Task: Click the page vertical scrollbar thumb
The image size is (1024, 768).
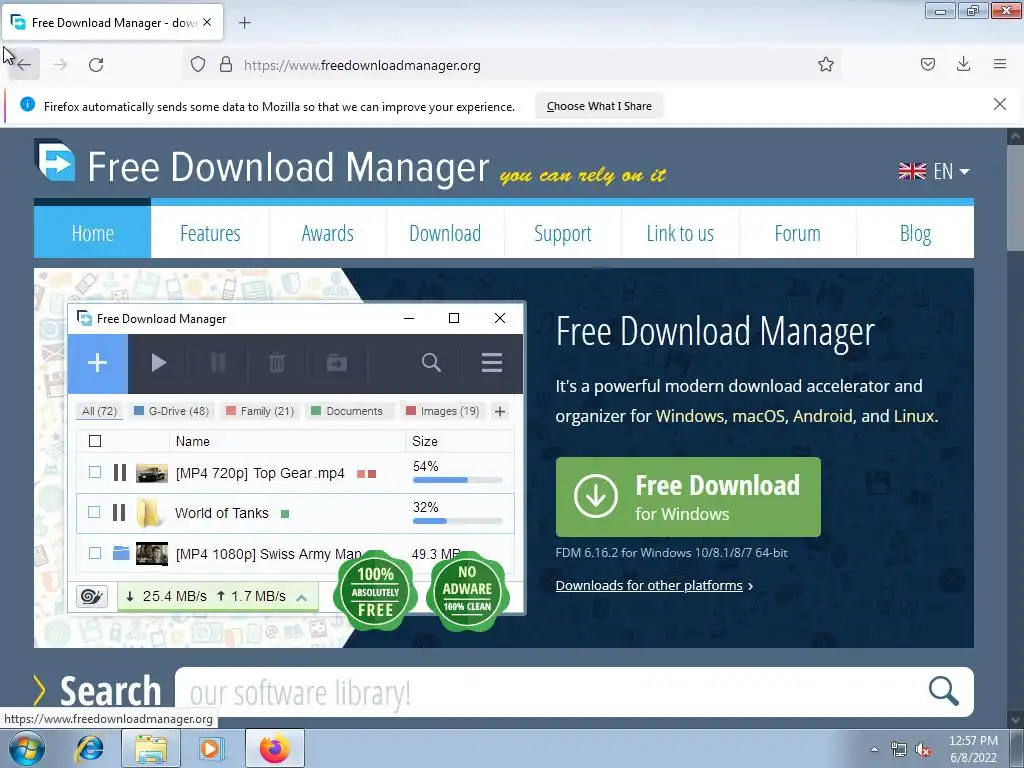Action: pyautogui.click(x=1016, y=197)
